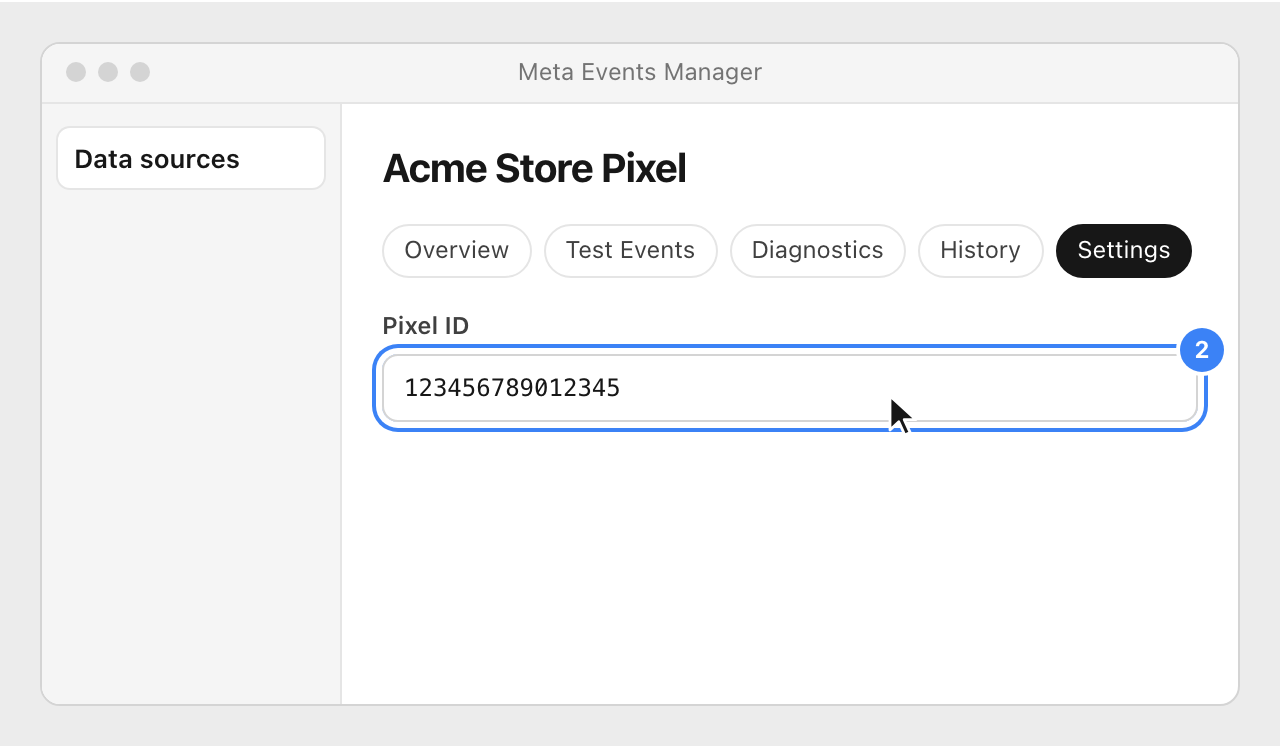This screenshot has width=1280, height=746.
Task: Close the window with the leftmost title-bar dot
Action: tap(76, 72)
